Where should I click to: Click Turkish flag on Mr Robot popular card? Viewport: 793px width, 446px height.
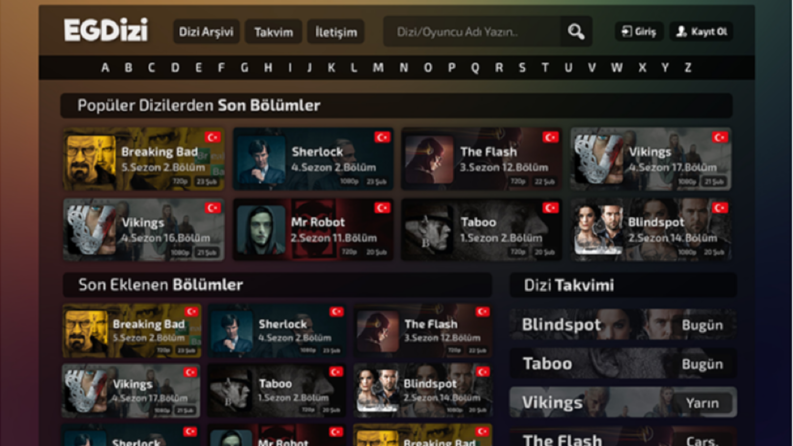click(x=382, y=208)
